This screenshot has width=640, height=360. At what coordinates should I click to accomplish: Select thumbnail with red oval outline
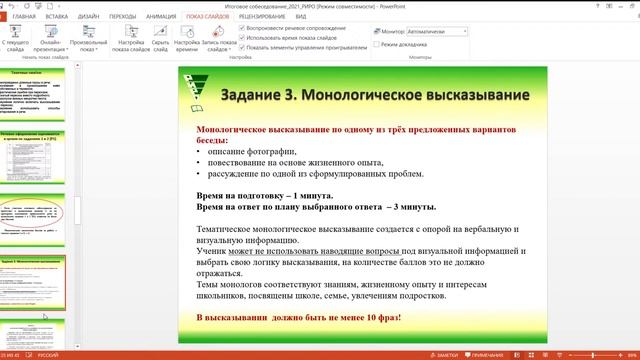(x=32, y=220)
